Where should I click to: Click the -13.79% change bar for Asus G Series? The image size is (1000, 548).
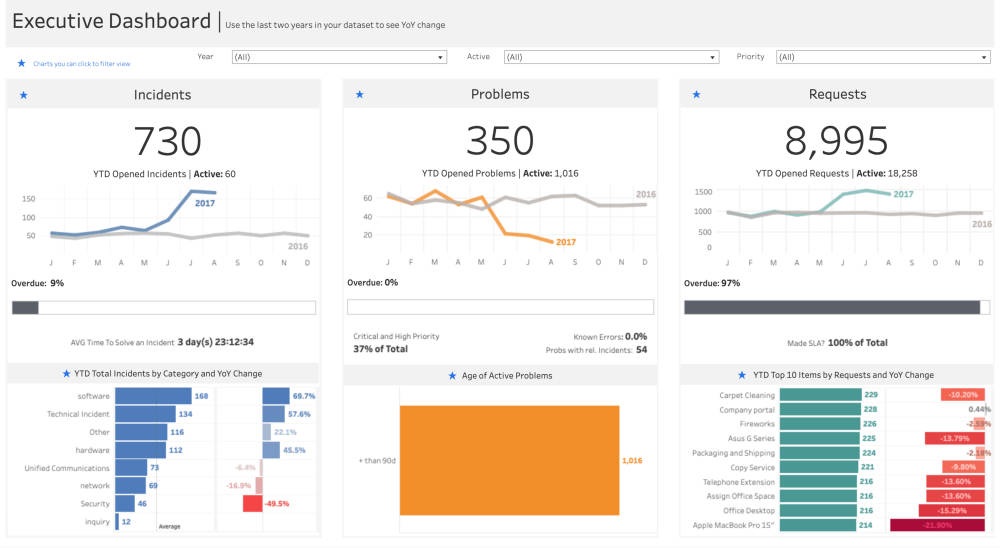955,438
